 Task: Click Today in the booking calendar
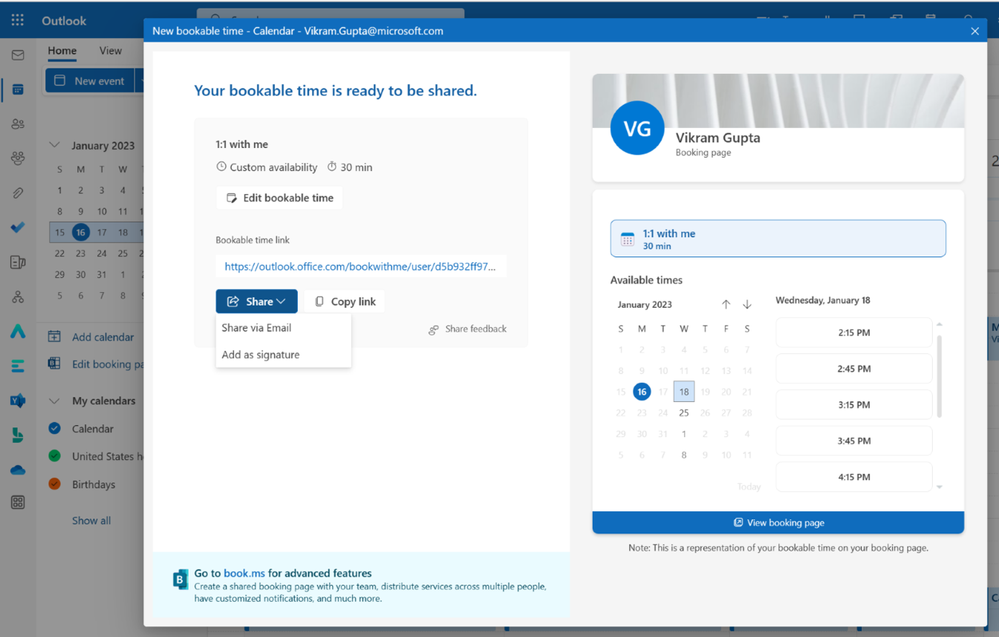tap(749, 487)
